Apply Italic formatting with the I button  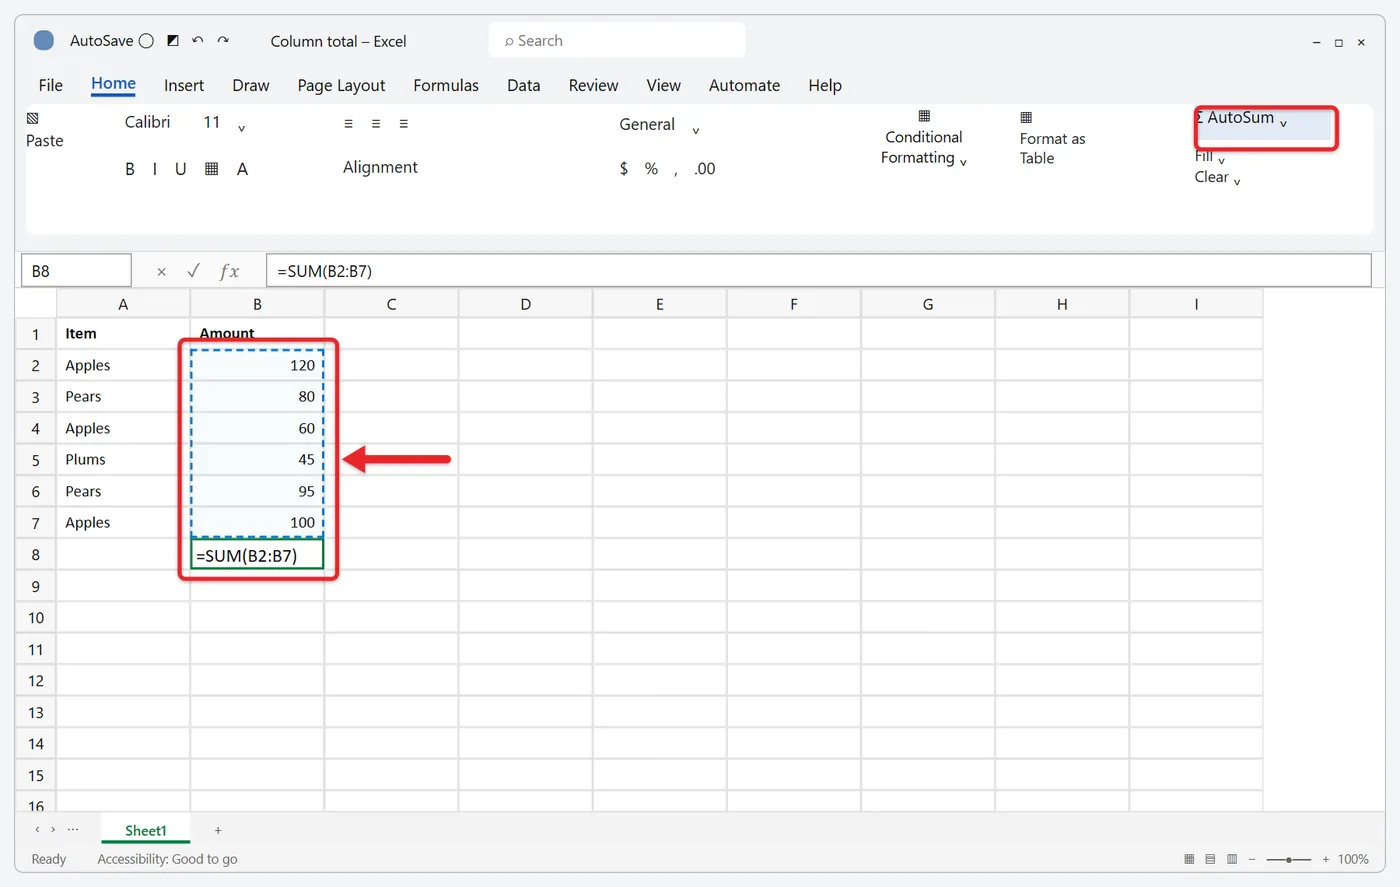pos(155,169)
